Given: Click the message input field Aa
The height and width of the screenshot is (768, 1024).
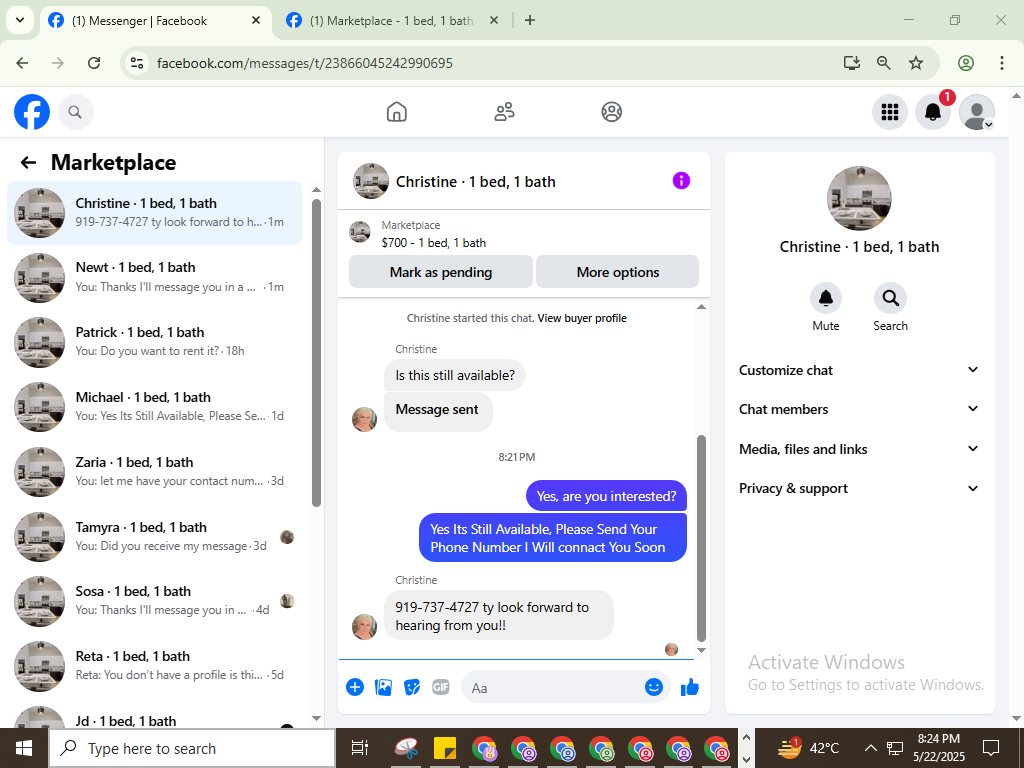Looking at the screenshot, I should pyautogui.click(x=566, y=687).
